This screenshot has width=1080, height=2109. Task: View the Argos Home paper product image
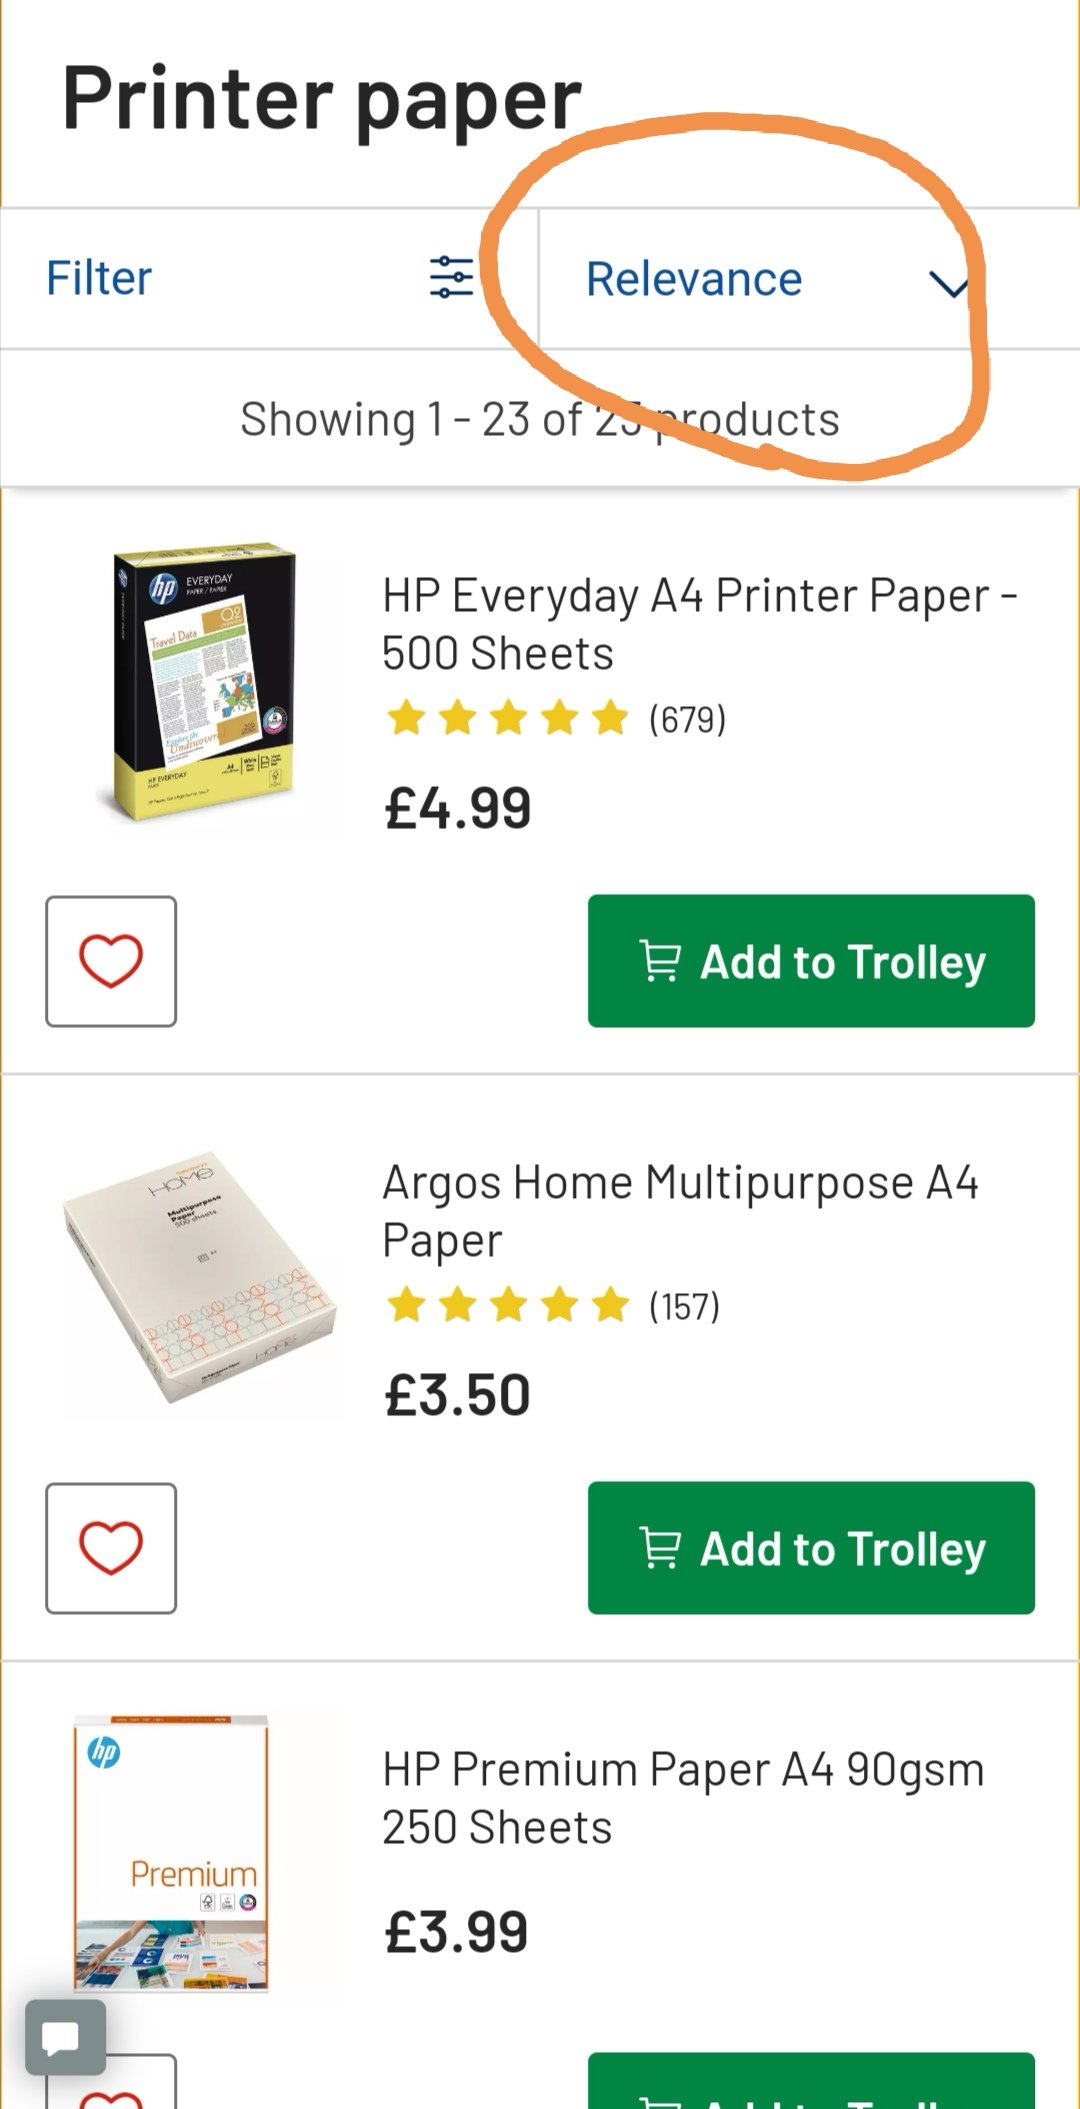tap(200, 1278)
